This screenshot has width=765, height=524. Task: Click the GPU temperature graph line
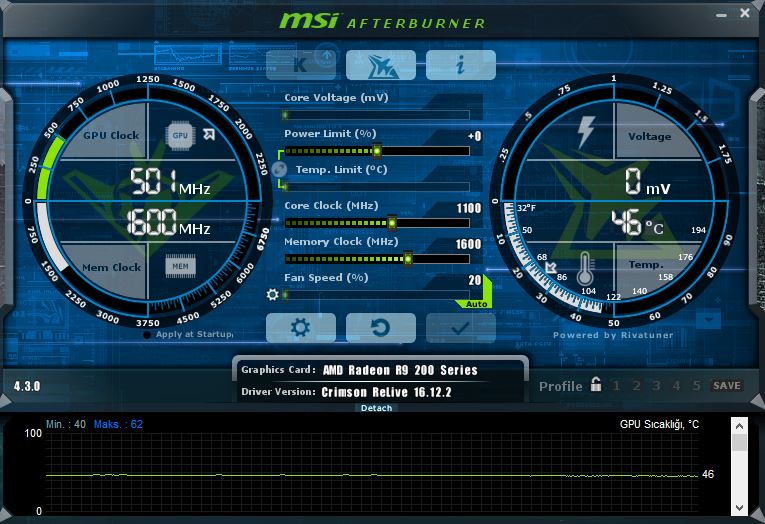point(372,475)
